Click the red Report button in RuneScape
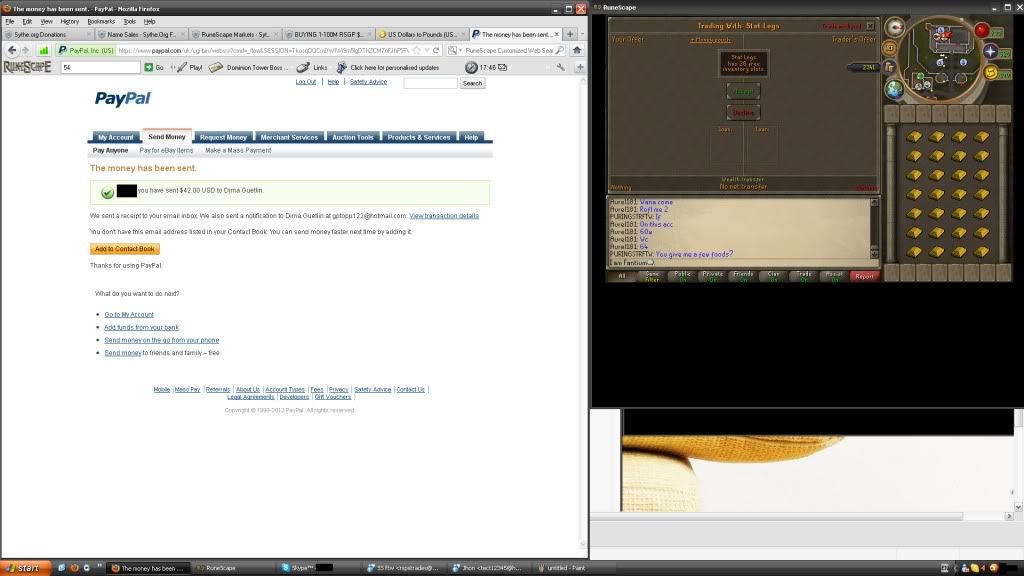The image size is (1024, 576). coord(864,276)
